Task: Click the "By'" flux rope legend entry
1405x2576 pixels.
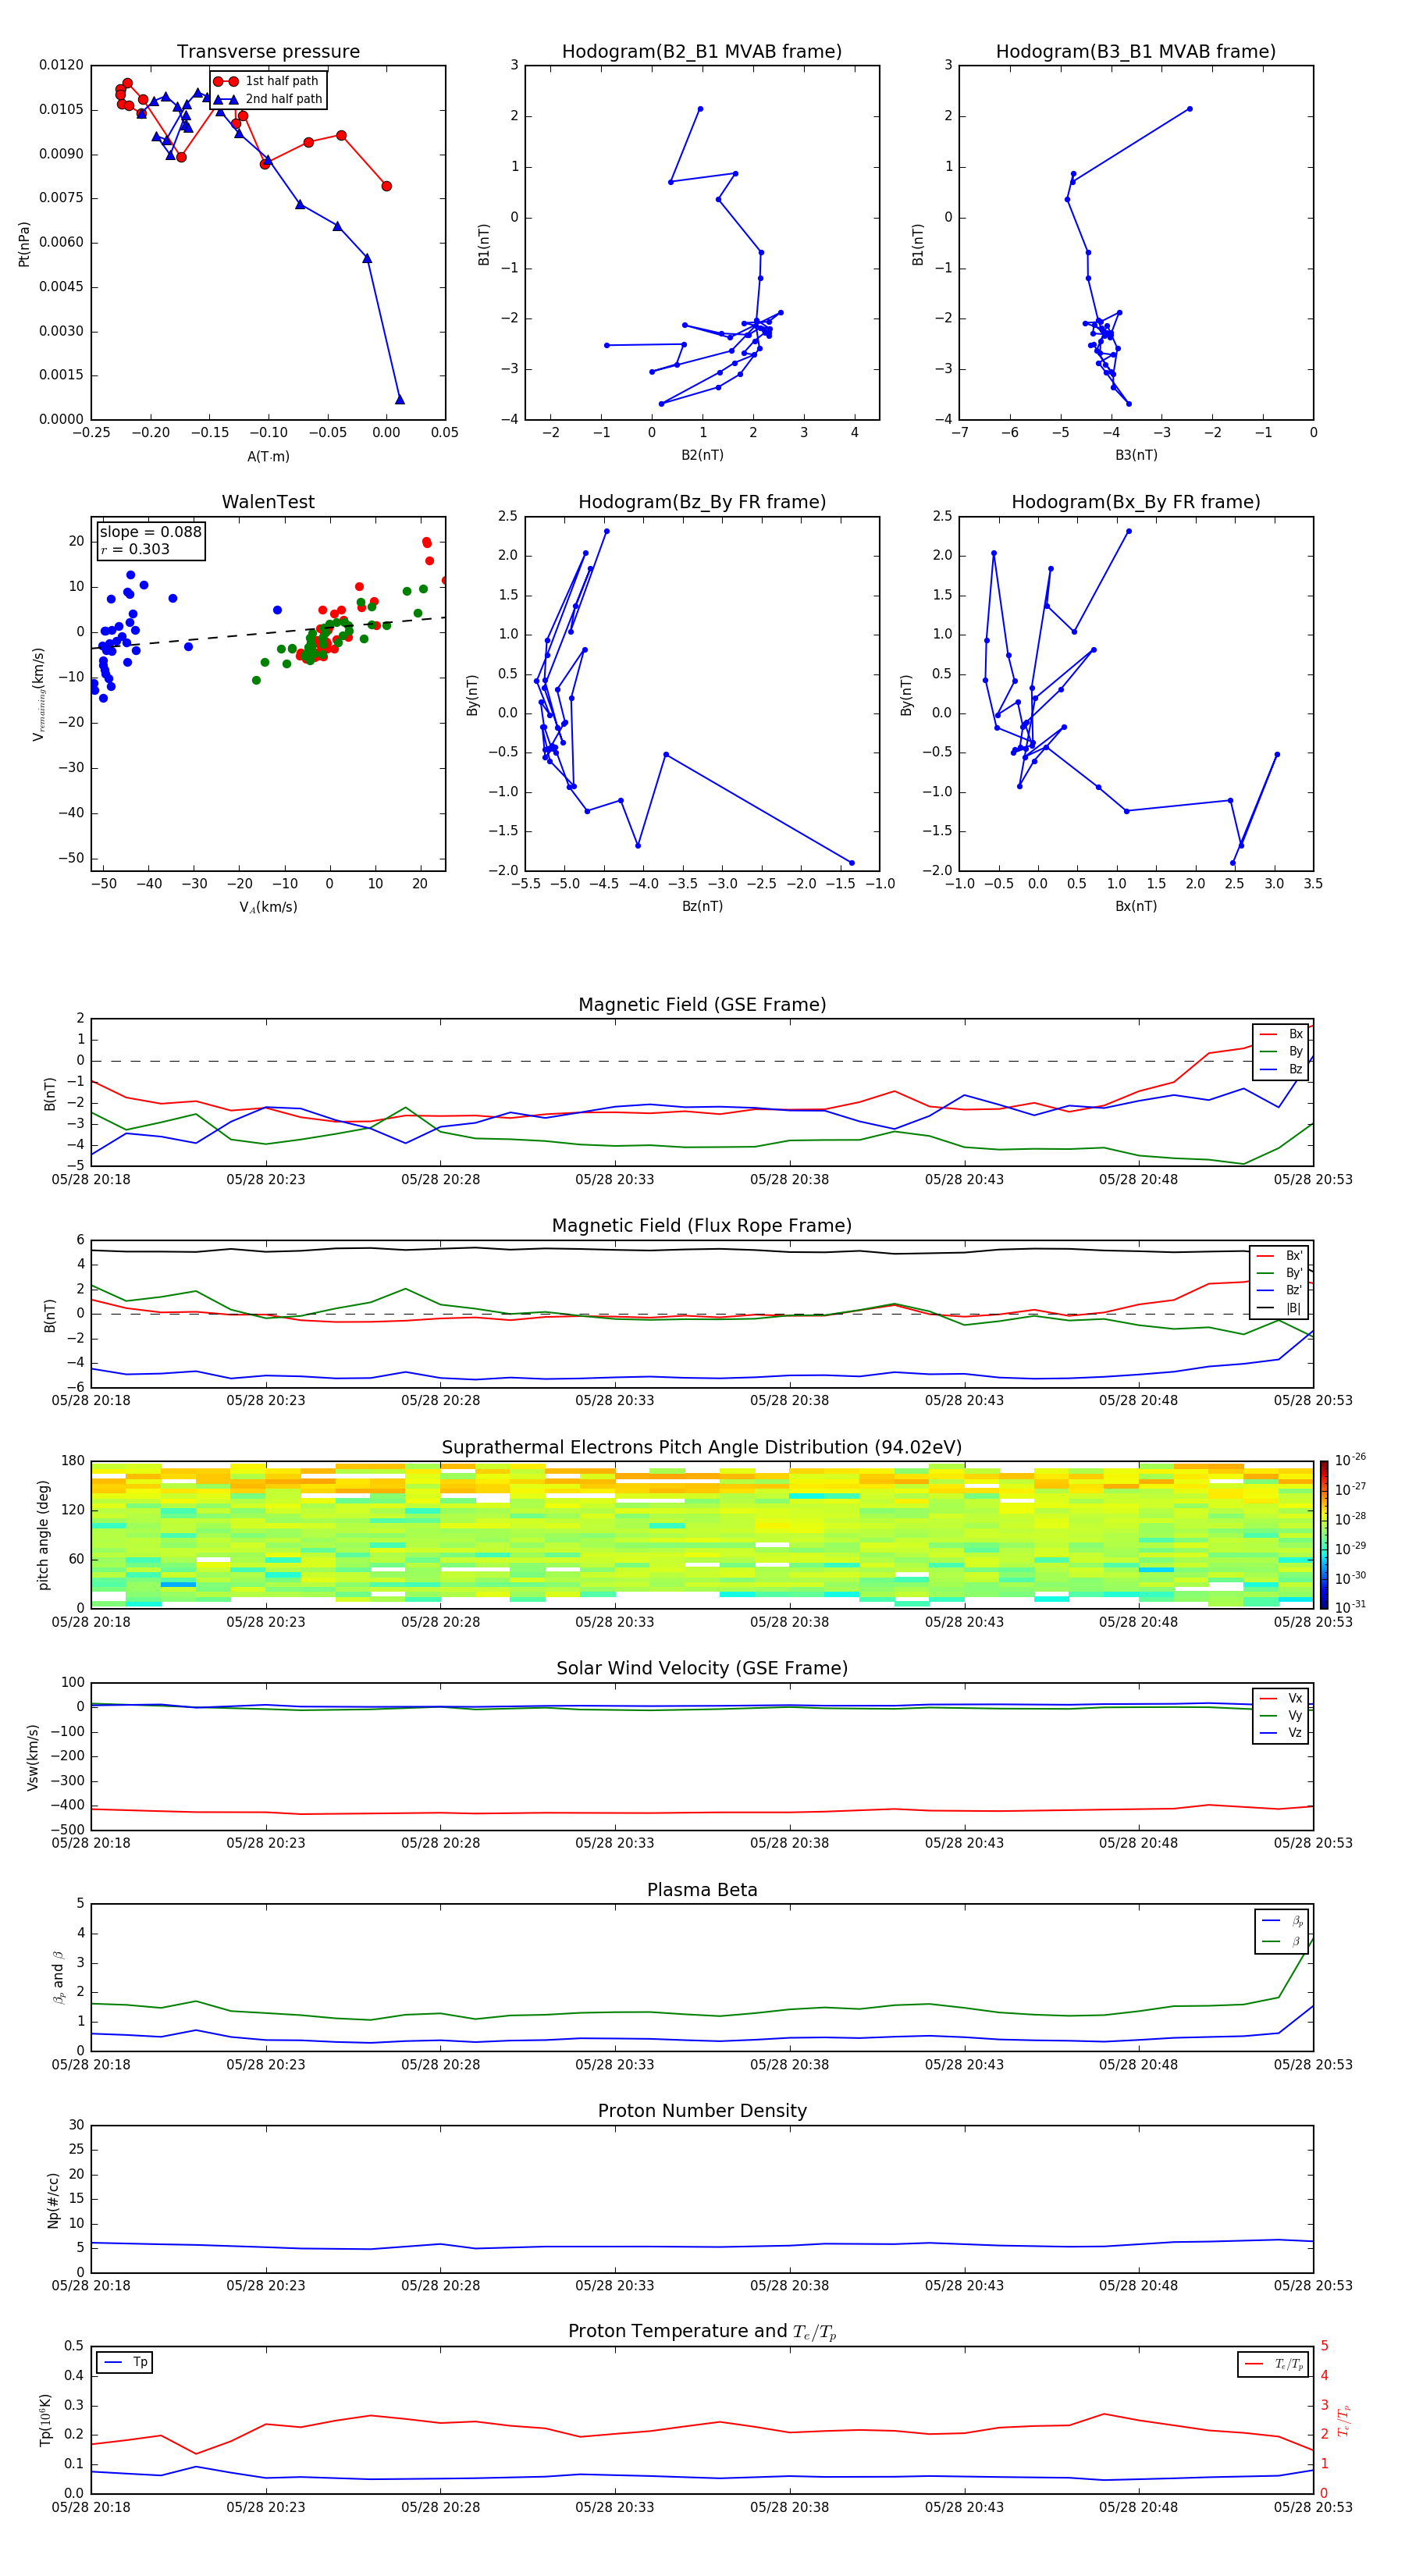Action: [x=1280, y=1273]
